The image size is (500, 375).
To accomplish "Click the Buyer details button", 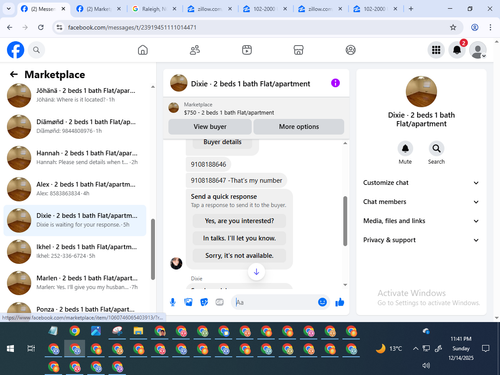I will (x=222, y=142).
